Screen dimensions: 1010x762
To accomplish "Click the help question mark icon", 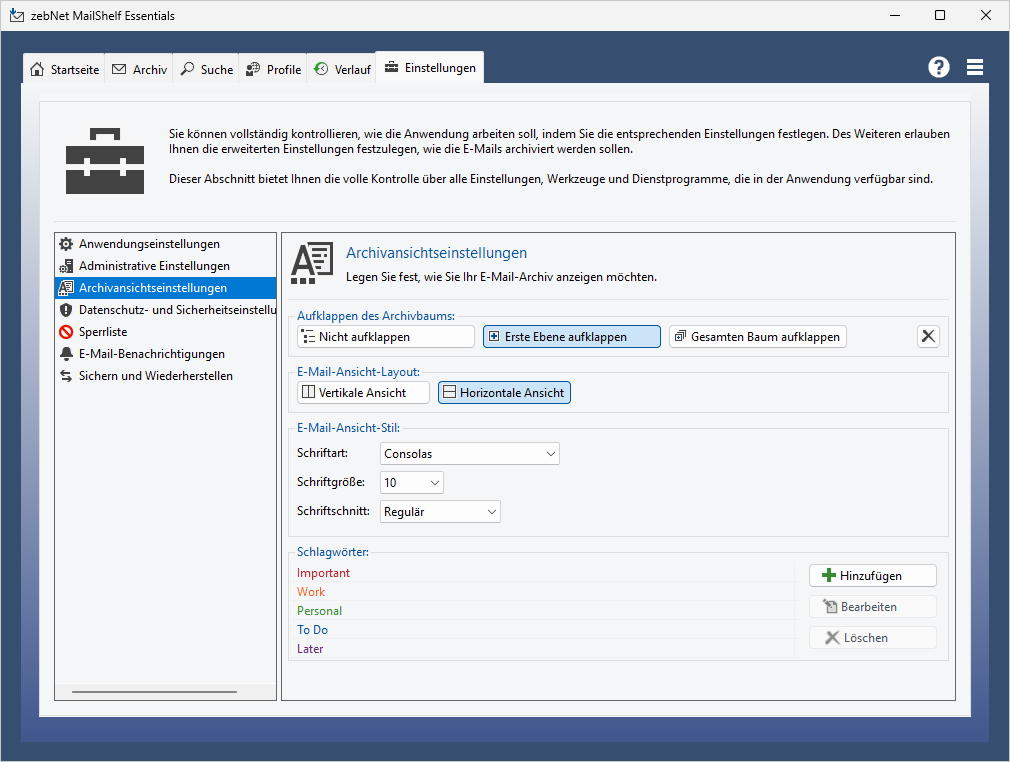I will tap(938, 67).
